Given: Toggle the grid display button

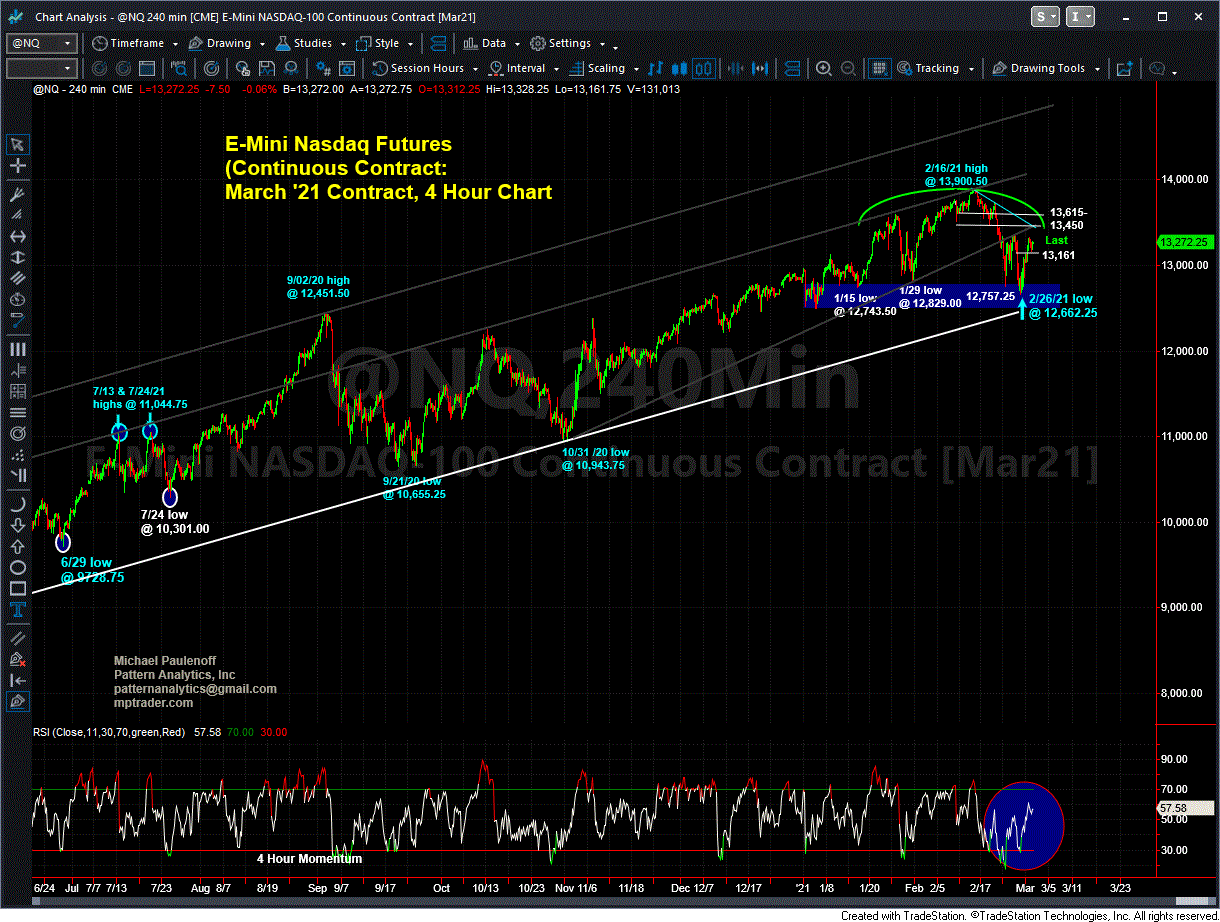Looking at the screenshot, I should (879, 68).
